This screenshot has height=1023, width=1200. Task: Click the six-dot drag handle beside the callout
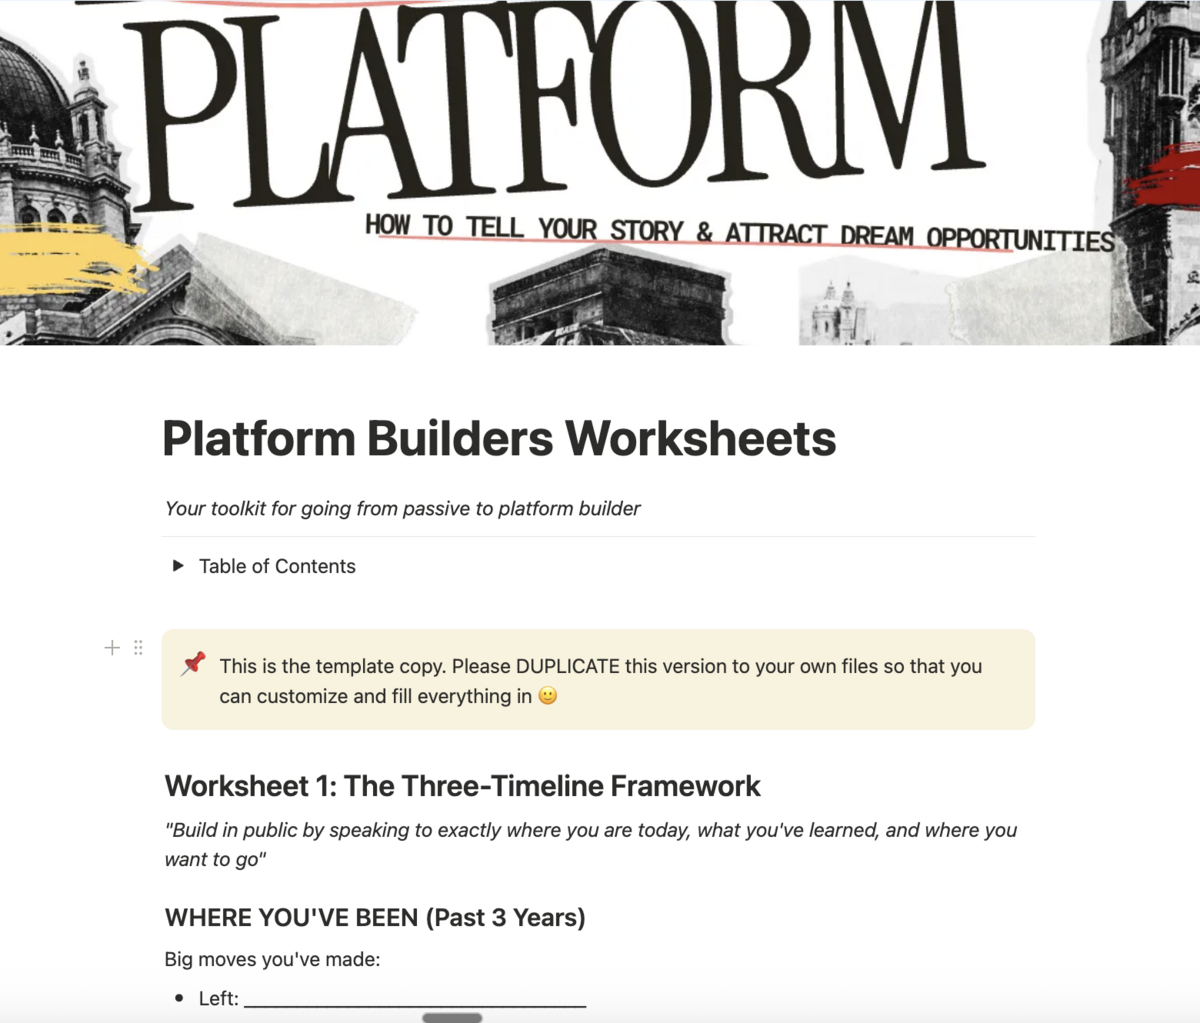tap(138, 647)
